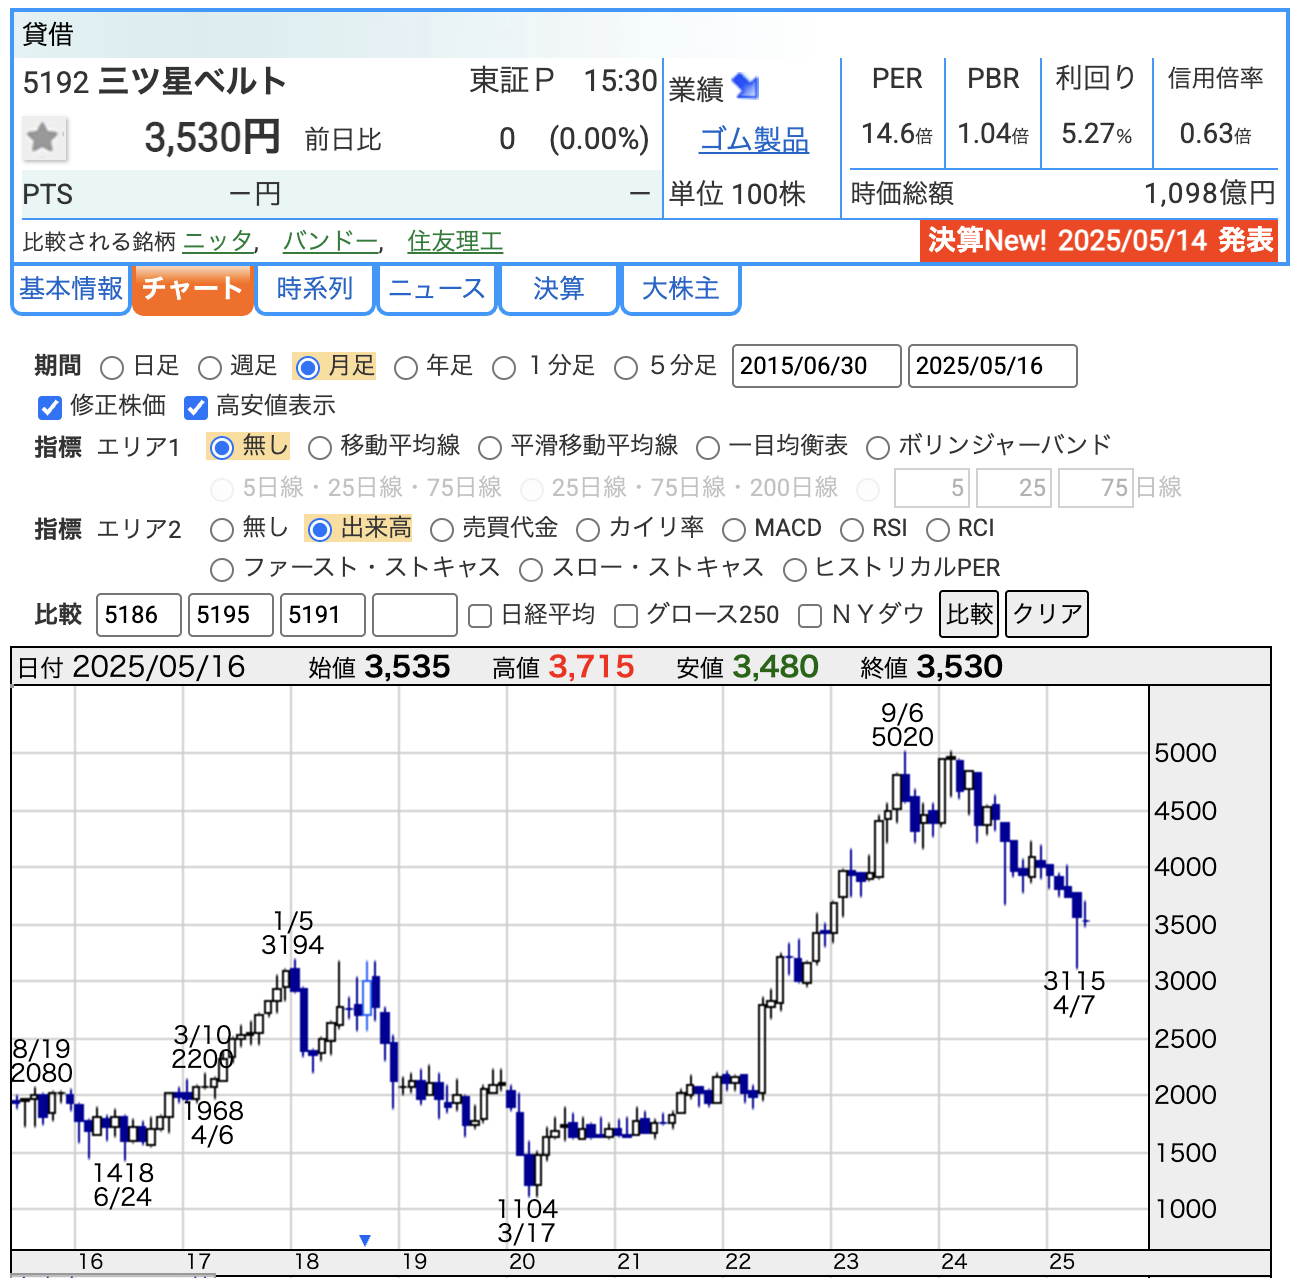This screenshot has height=1278, width=1302.
Task: Open the ゴム製品 sector link
Action: pyautogui.click(x=754, y=140)
